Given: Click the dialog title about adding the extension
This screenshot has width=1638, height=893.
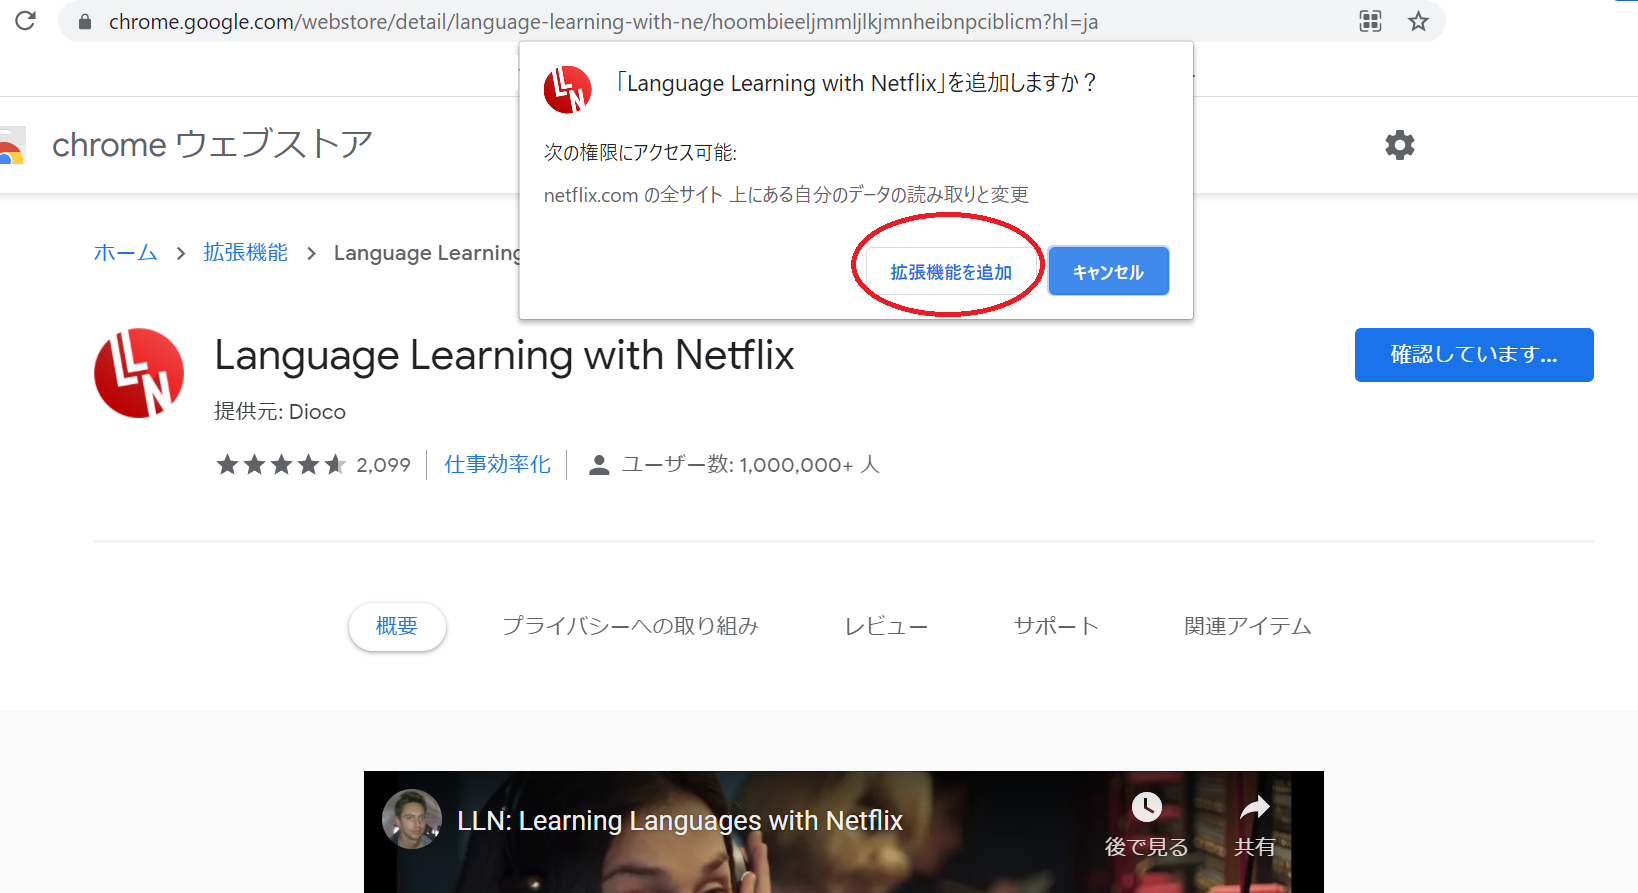Looking at the screenshot, I should pos(856,83).
